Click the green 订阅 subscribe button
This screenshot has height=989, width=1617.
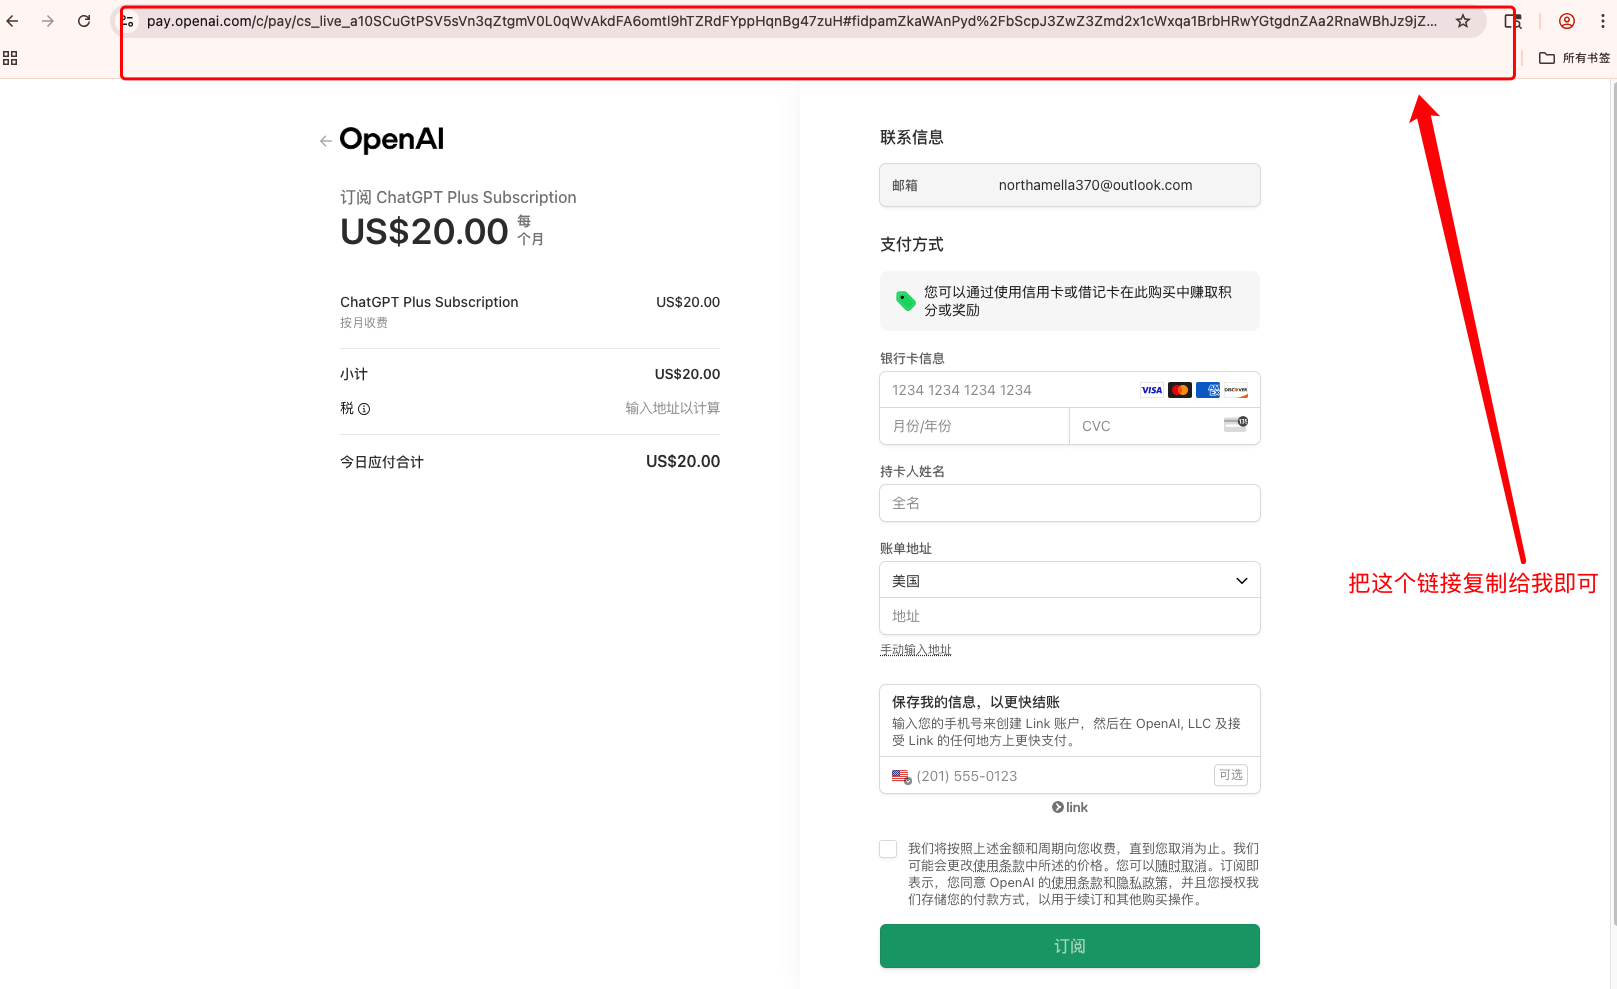[x=1070, y=946]
